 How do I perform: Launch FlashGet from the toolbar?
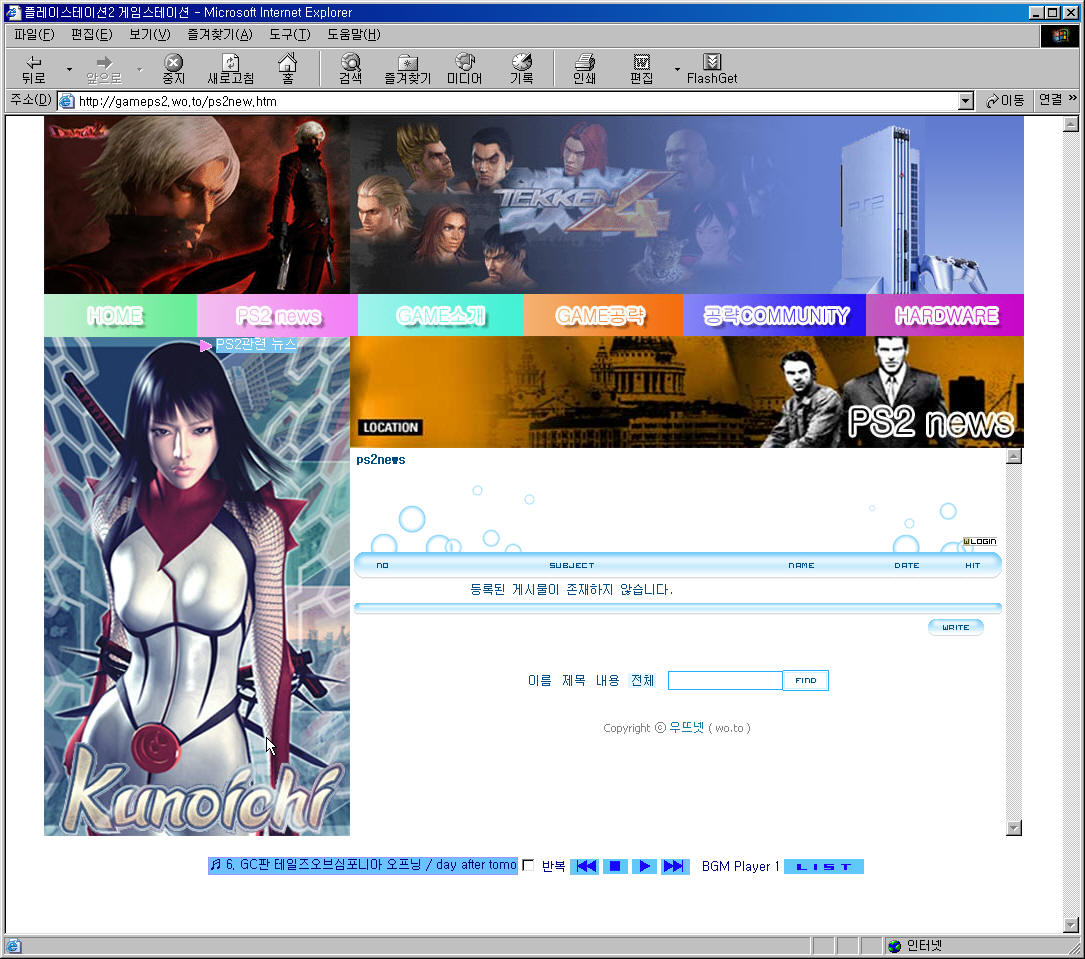[712, 69]
